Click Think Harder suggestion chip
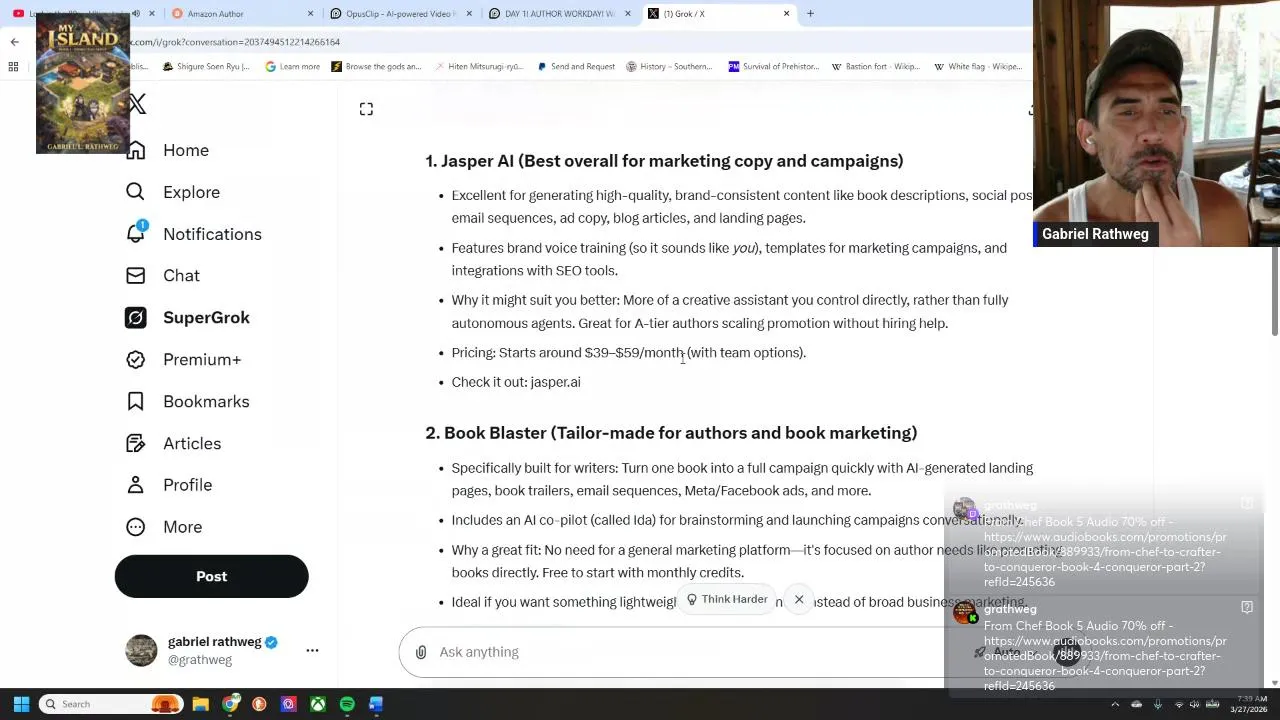This screenshot has width=1280, height=720. (727, 600)
